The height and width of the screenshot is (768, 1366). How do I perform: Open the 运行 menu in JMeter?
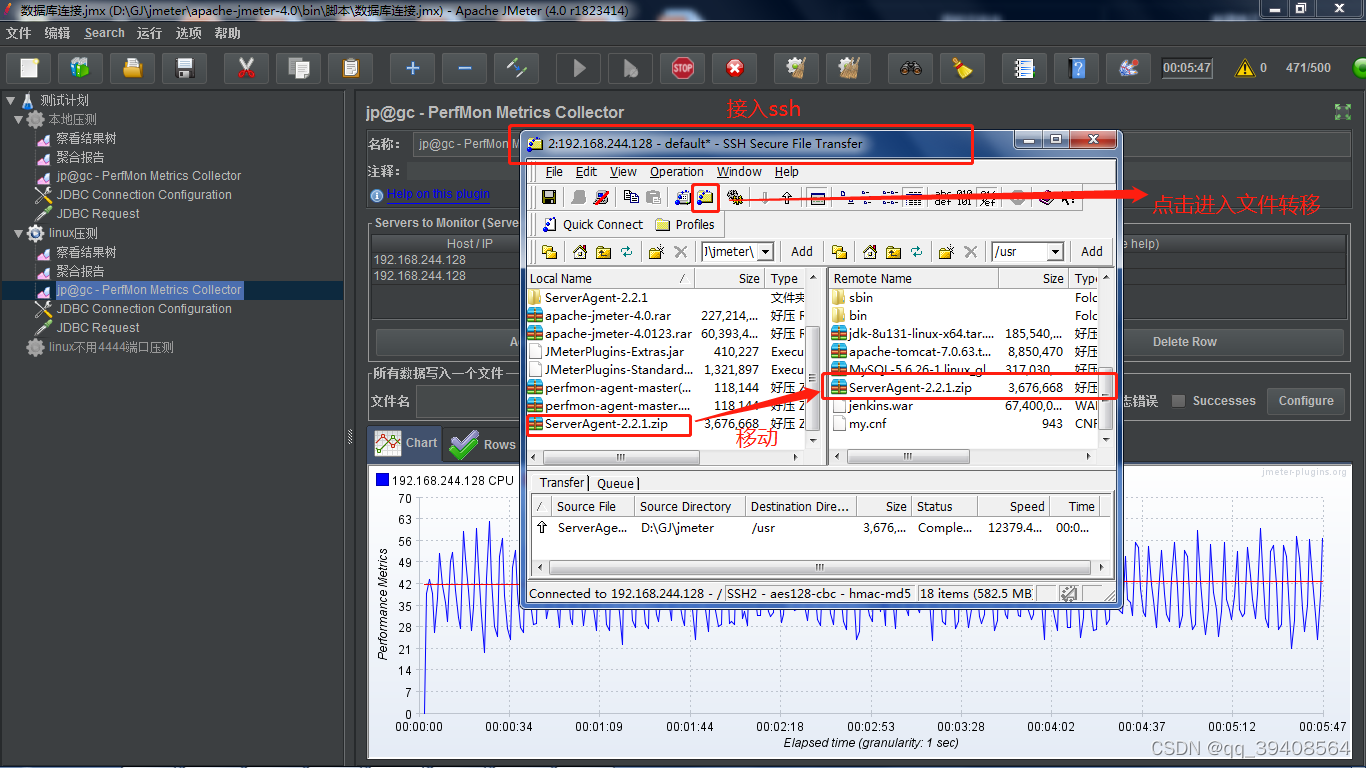click(149, 33)
